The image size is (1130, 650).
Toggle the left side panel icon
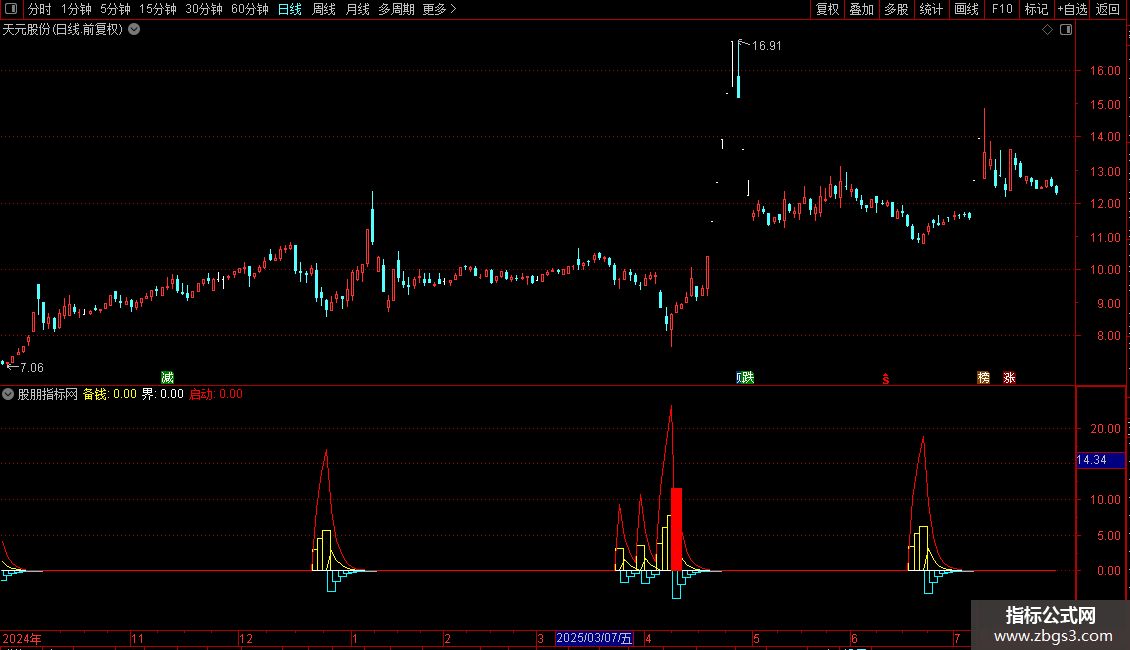coord(11,9)
